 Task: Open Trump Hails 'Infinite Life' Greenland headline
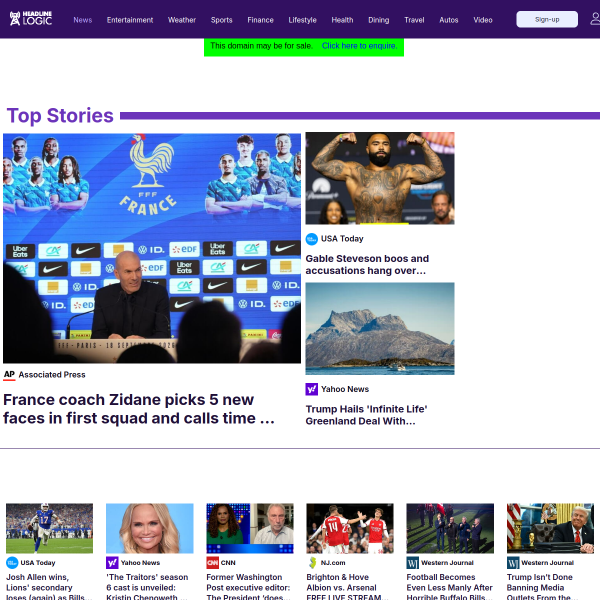point(366,415)
